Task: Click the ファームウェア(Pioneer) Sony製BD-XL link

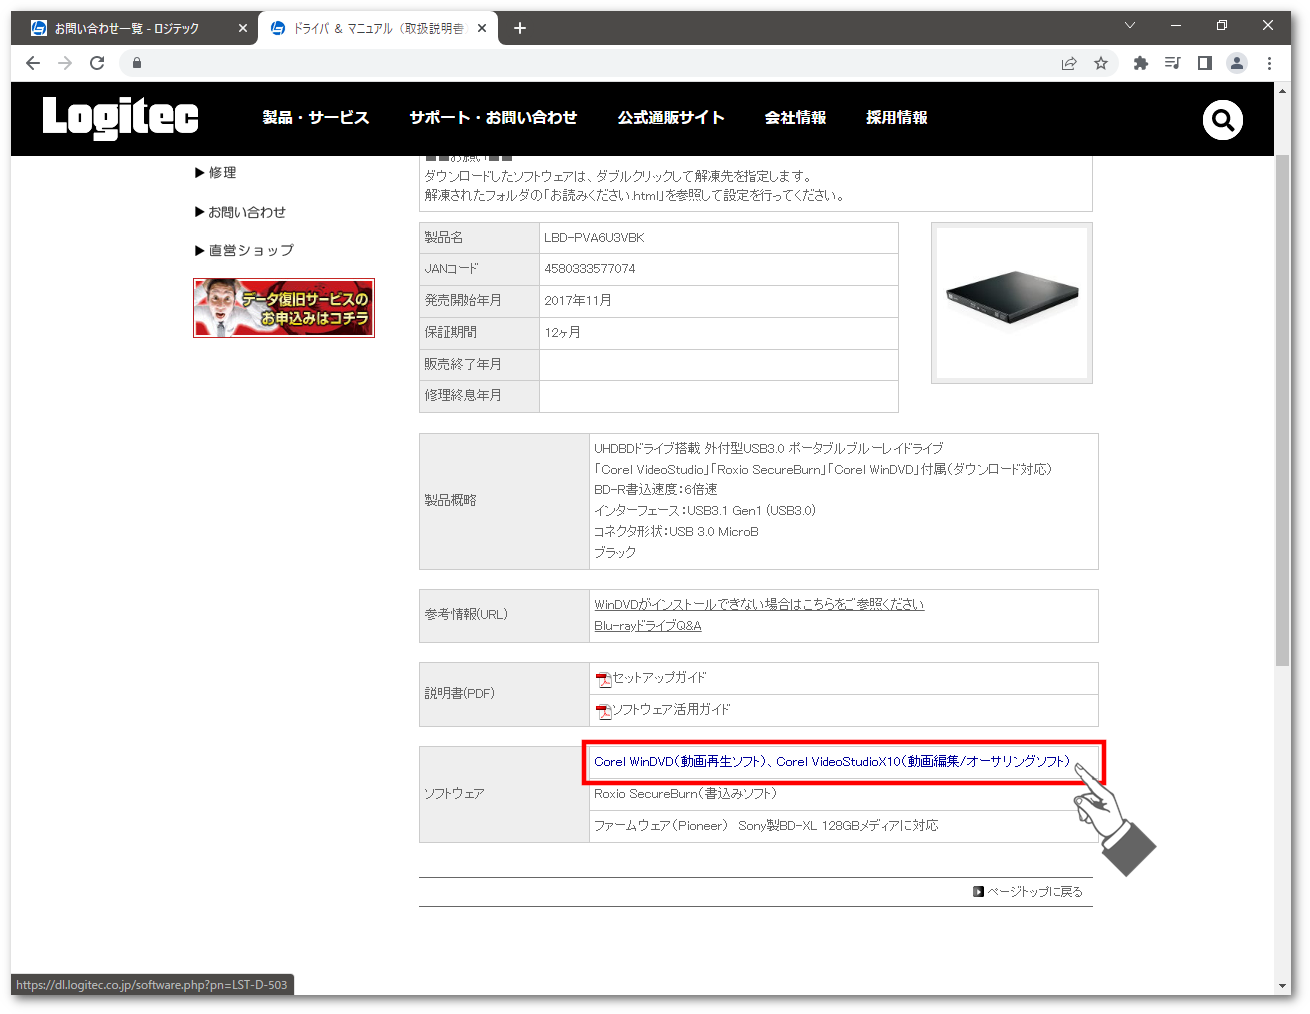Action: (766, 826)
